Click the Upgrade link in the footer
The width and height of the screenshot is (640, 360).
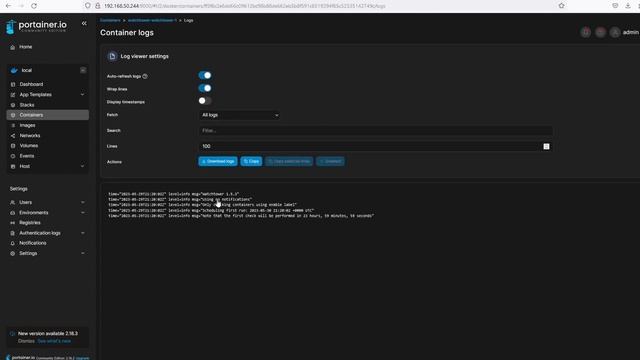(82, 358)
